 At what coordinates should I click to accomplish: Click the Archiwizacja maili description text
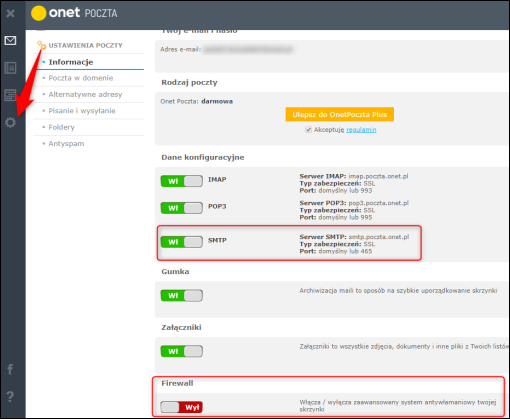pyautogui.click(x=398, y=291)
